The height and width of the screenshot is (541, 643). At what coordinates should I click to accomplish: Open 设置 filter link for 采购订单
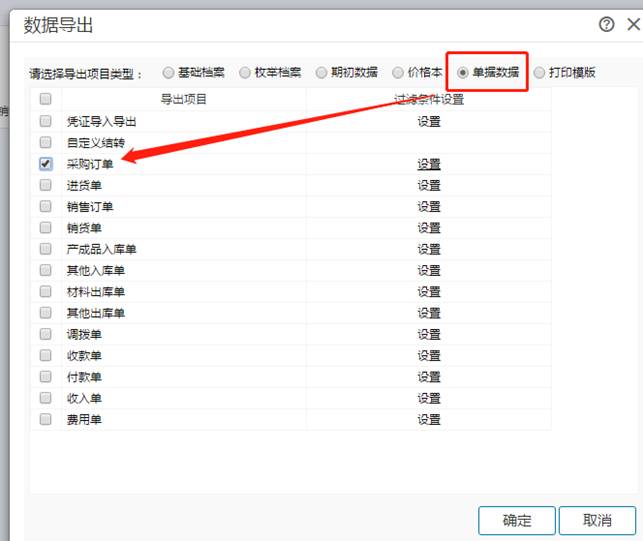pos(429,164)
